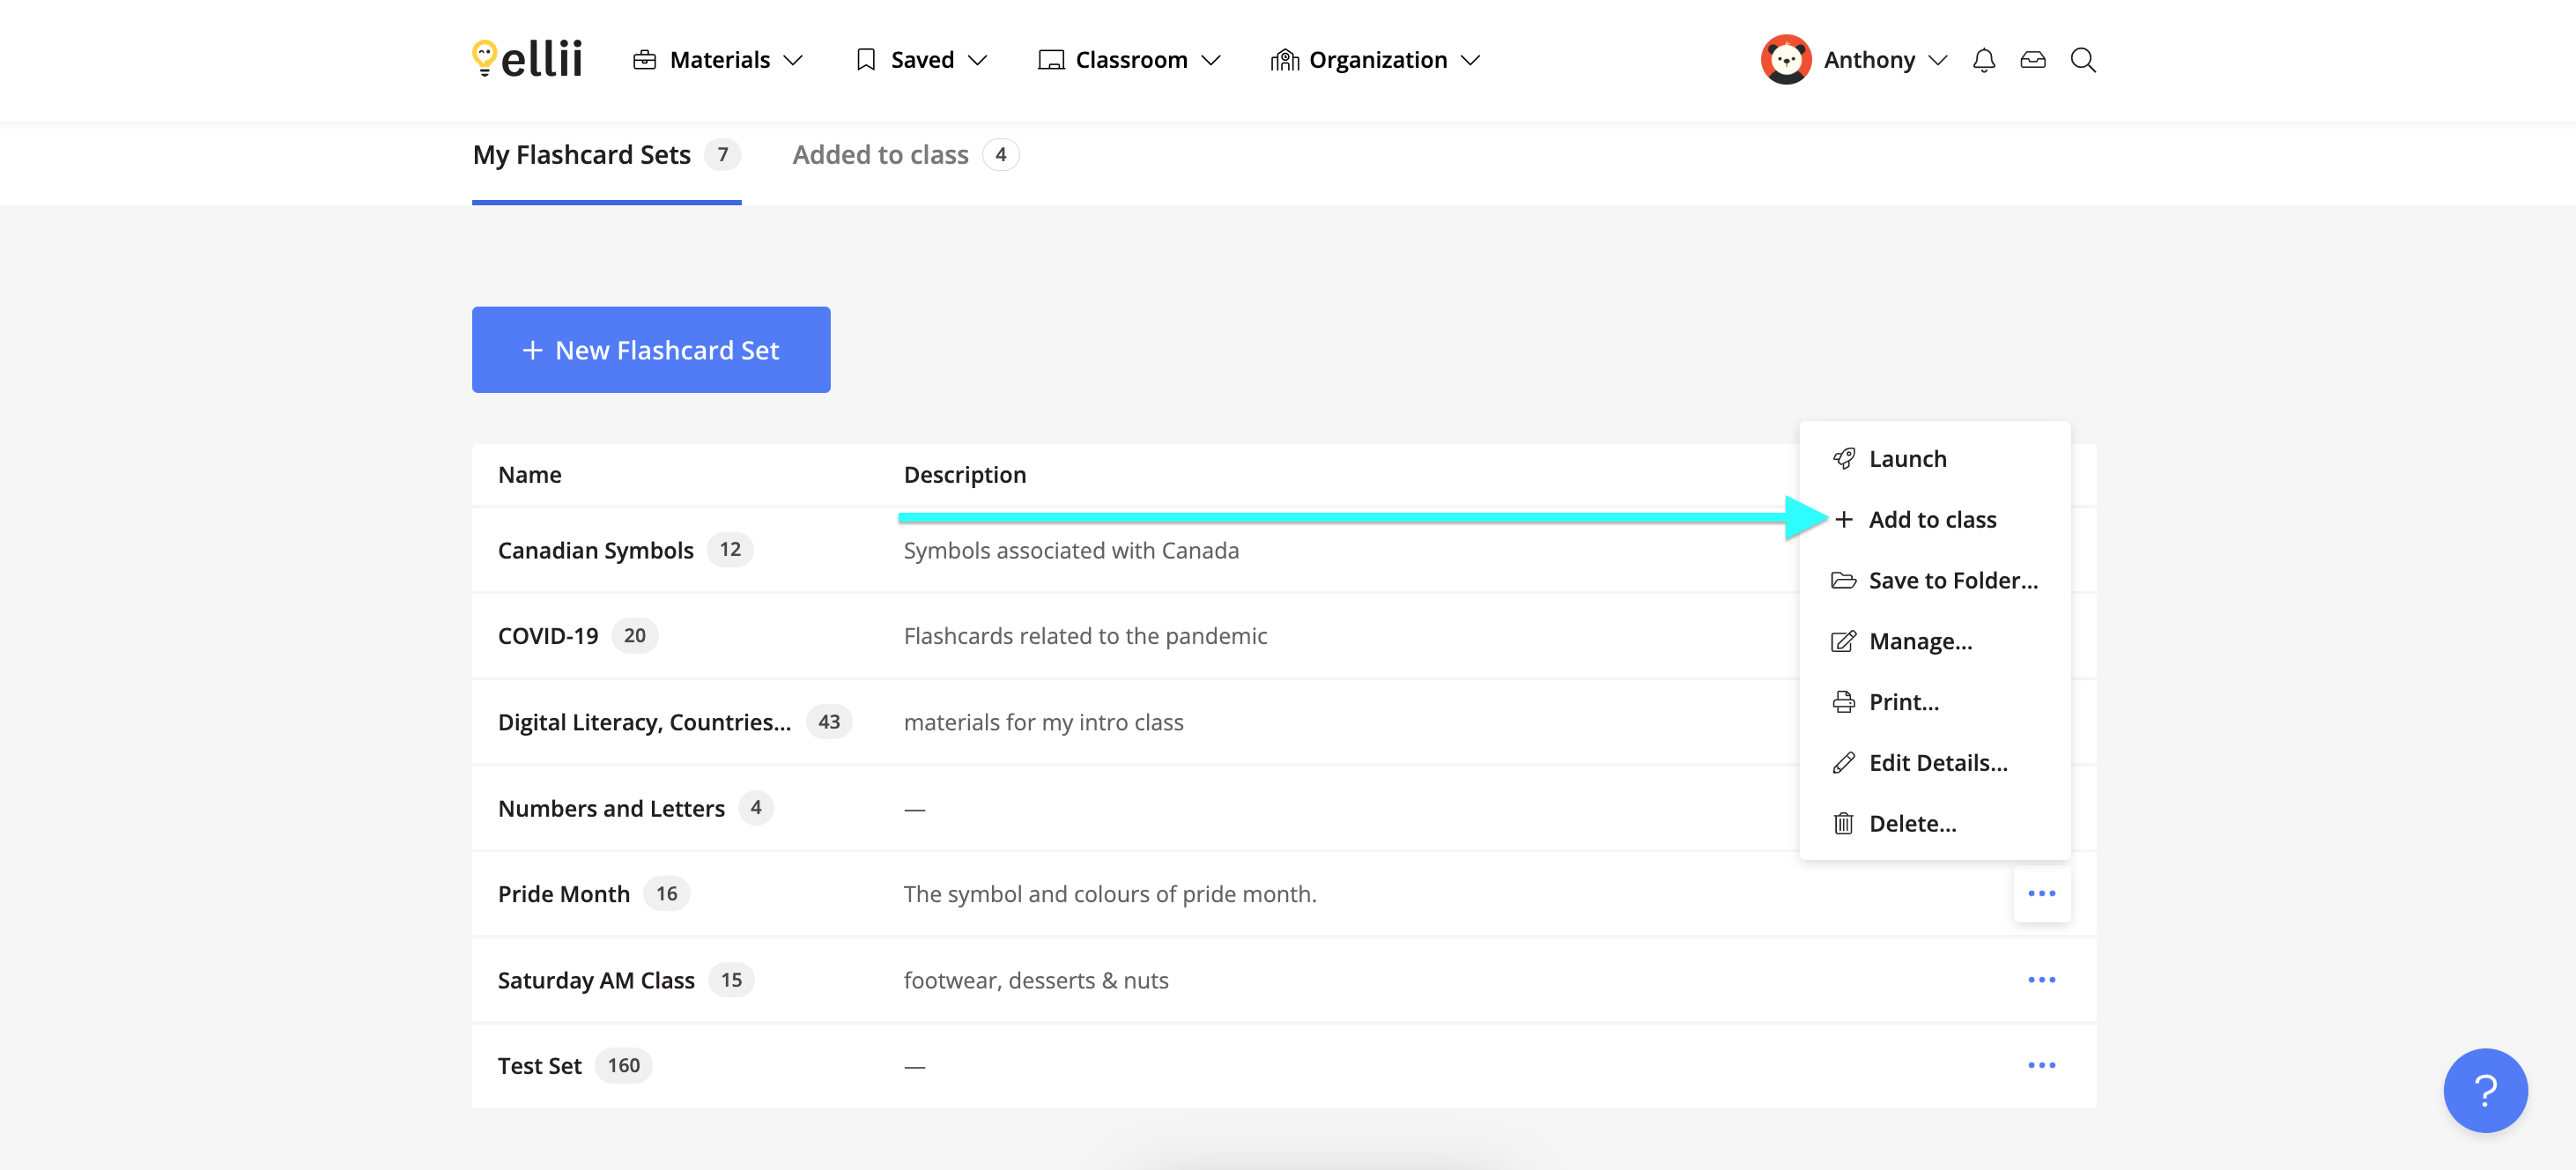
Task: Open the Canadian Symbols flashcard set
Action: [x=596, y=551]
